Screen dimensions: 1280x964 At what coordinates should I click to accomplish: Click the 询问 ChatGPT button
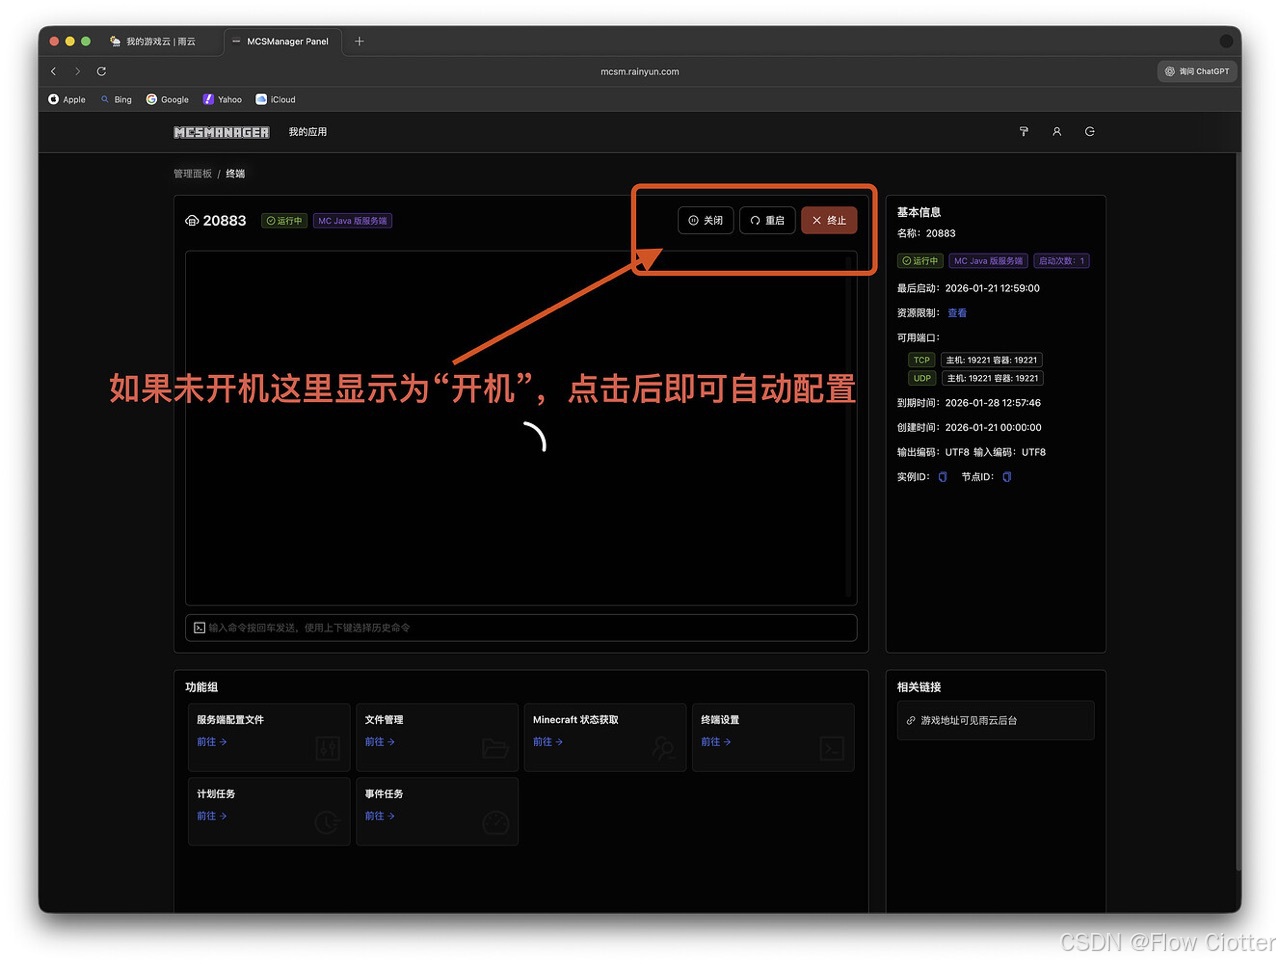click(x=1197, y=71)
